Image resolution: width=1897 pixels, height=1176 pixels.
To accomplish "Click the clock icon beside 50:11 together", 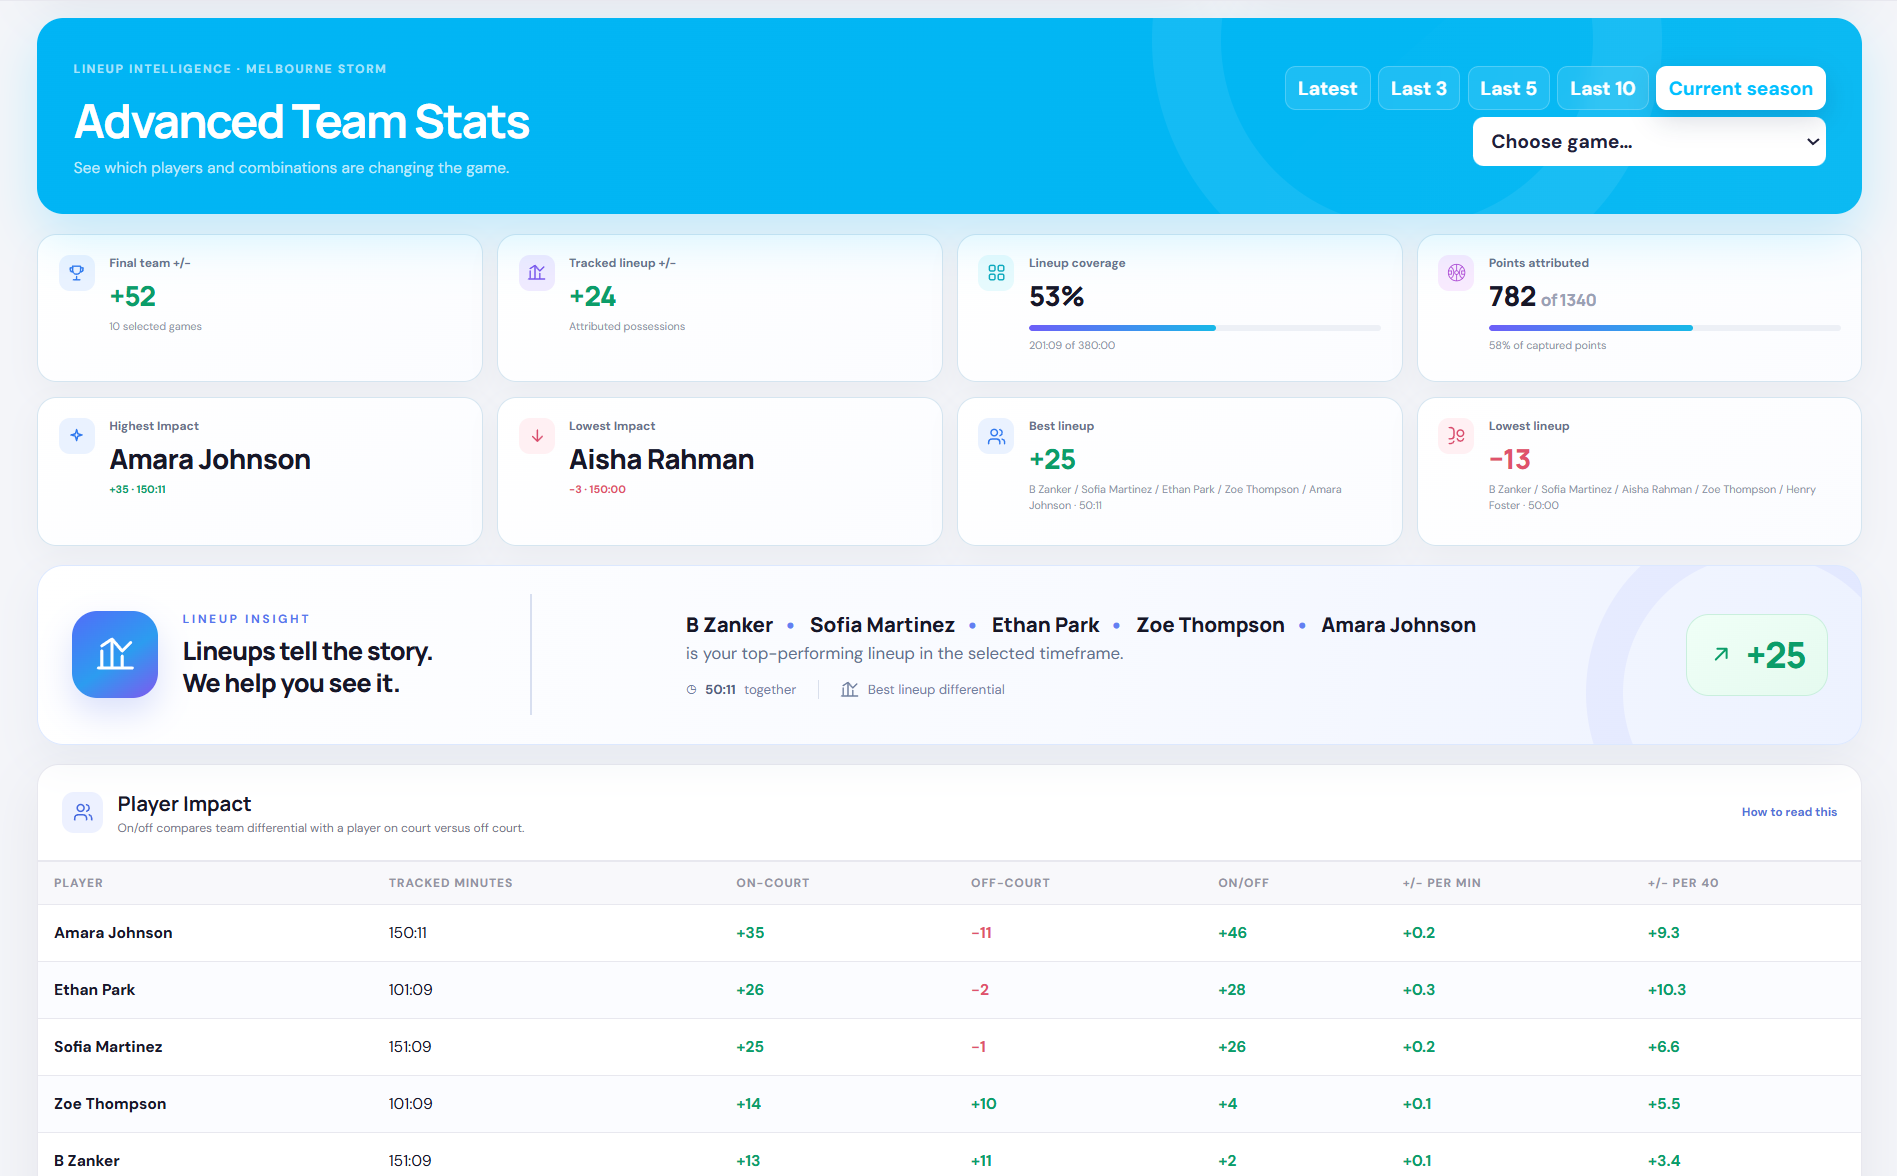I will [691, 690].
